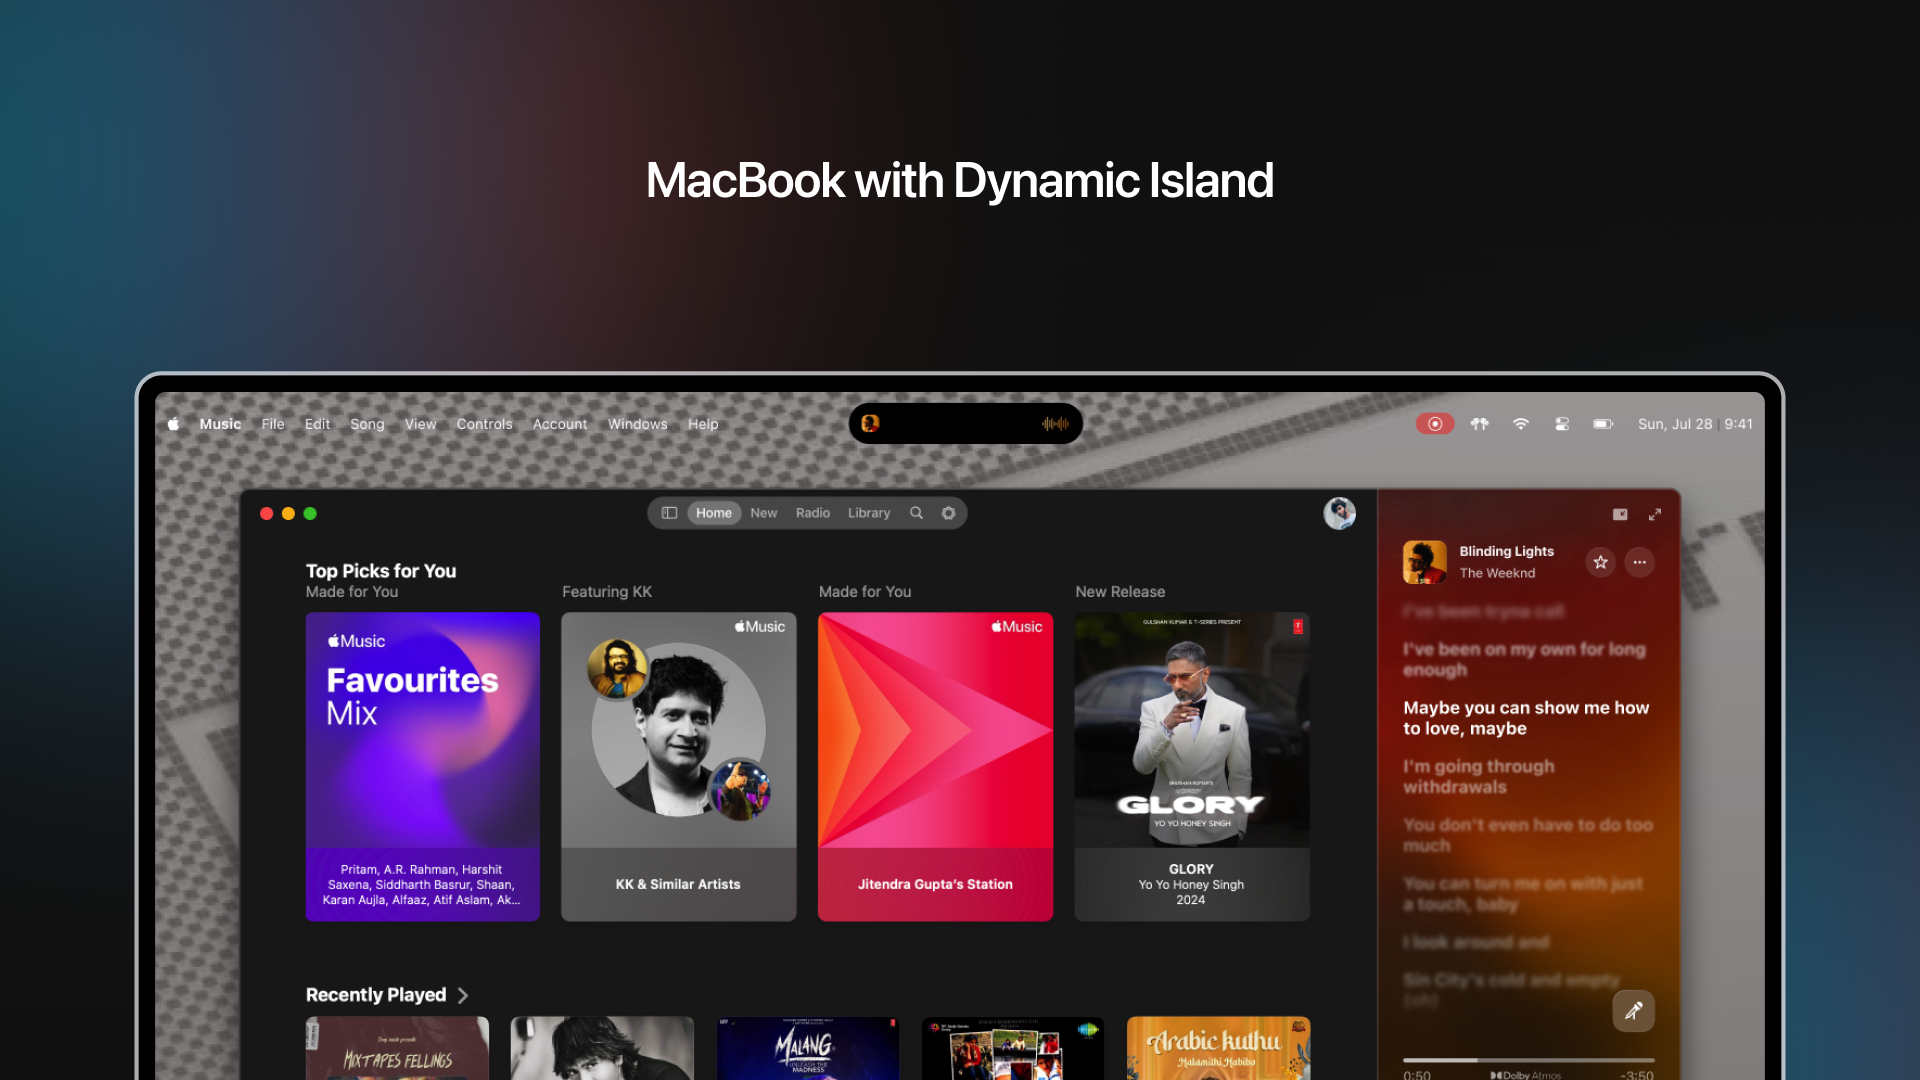Open the Help menu
This screenshot has width=1920, height=1080.
coord(703,424)
